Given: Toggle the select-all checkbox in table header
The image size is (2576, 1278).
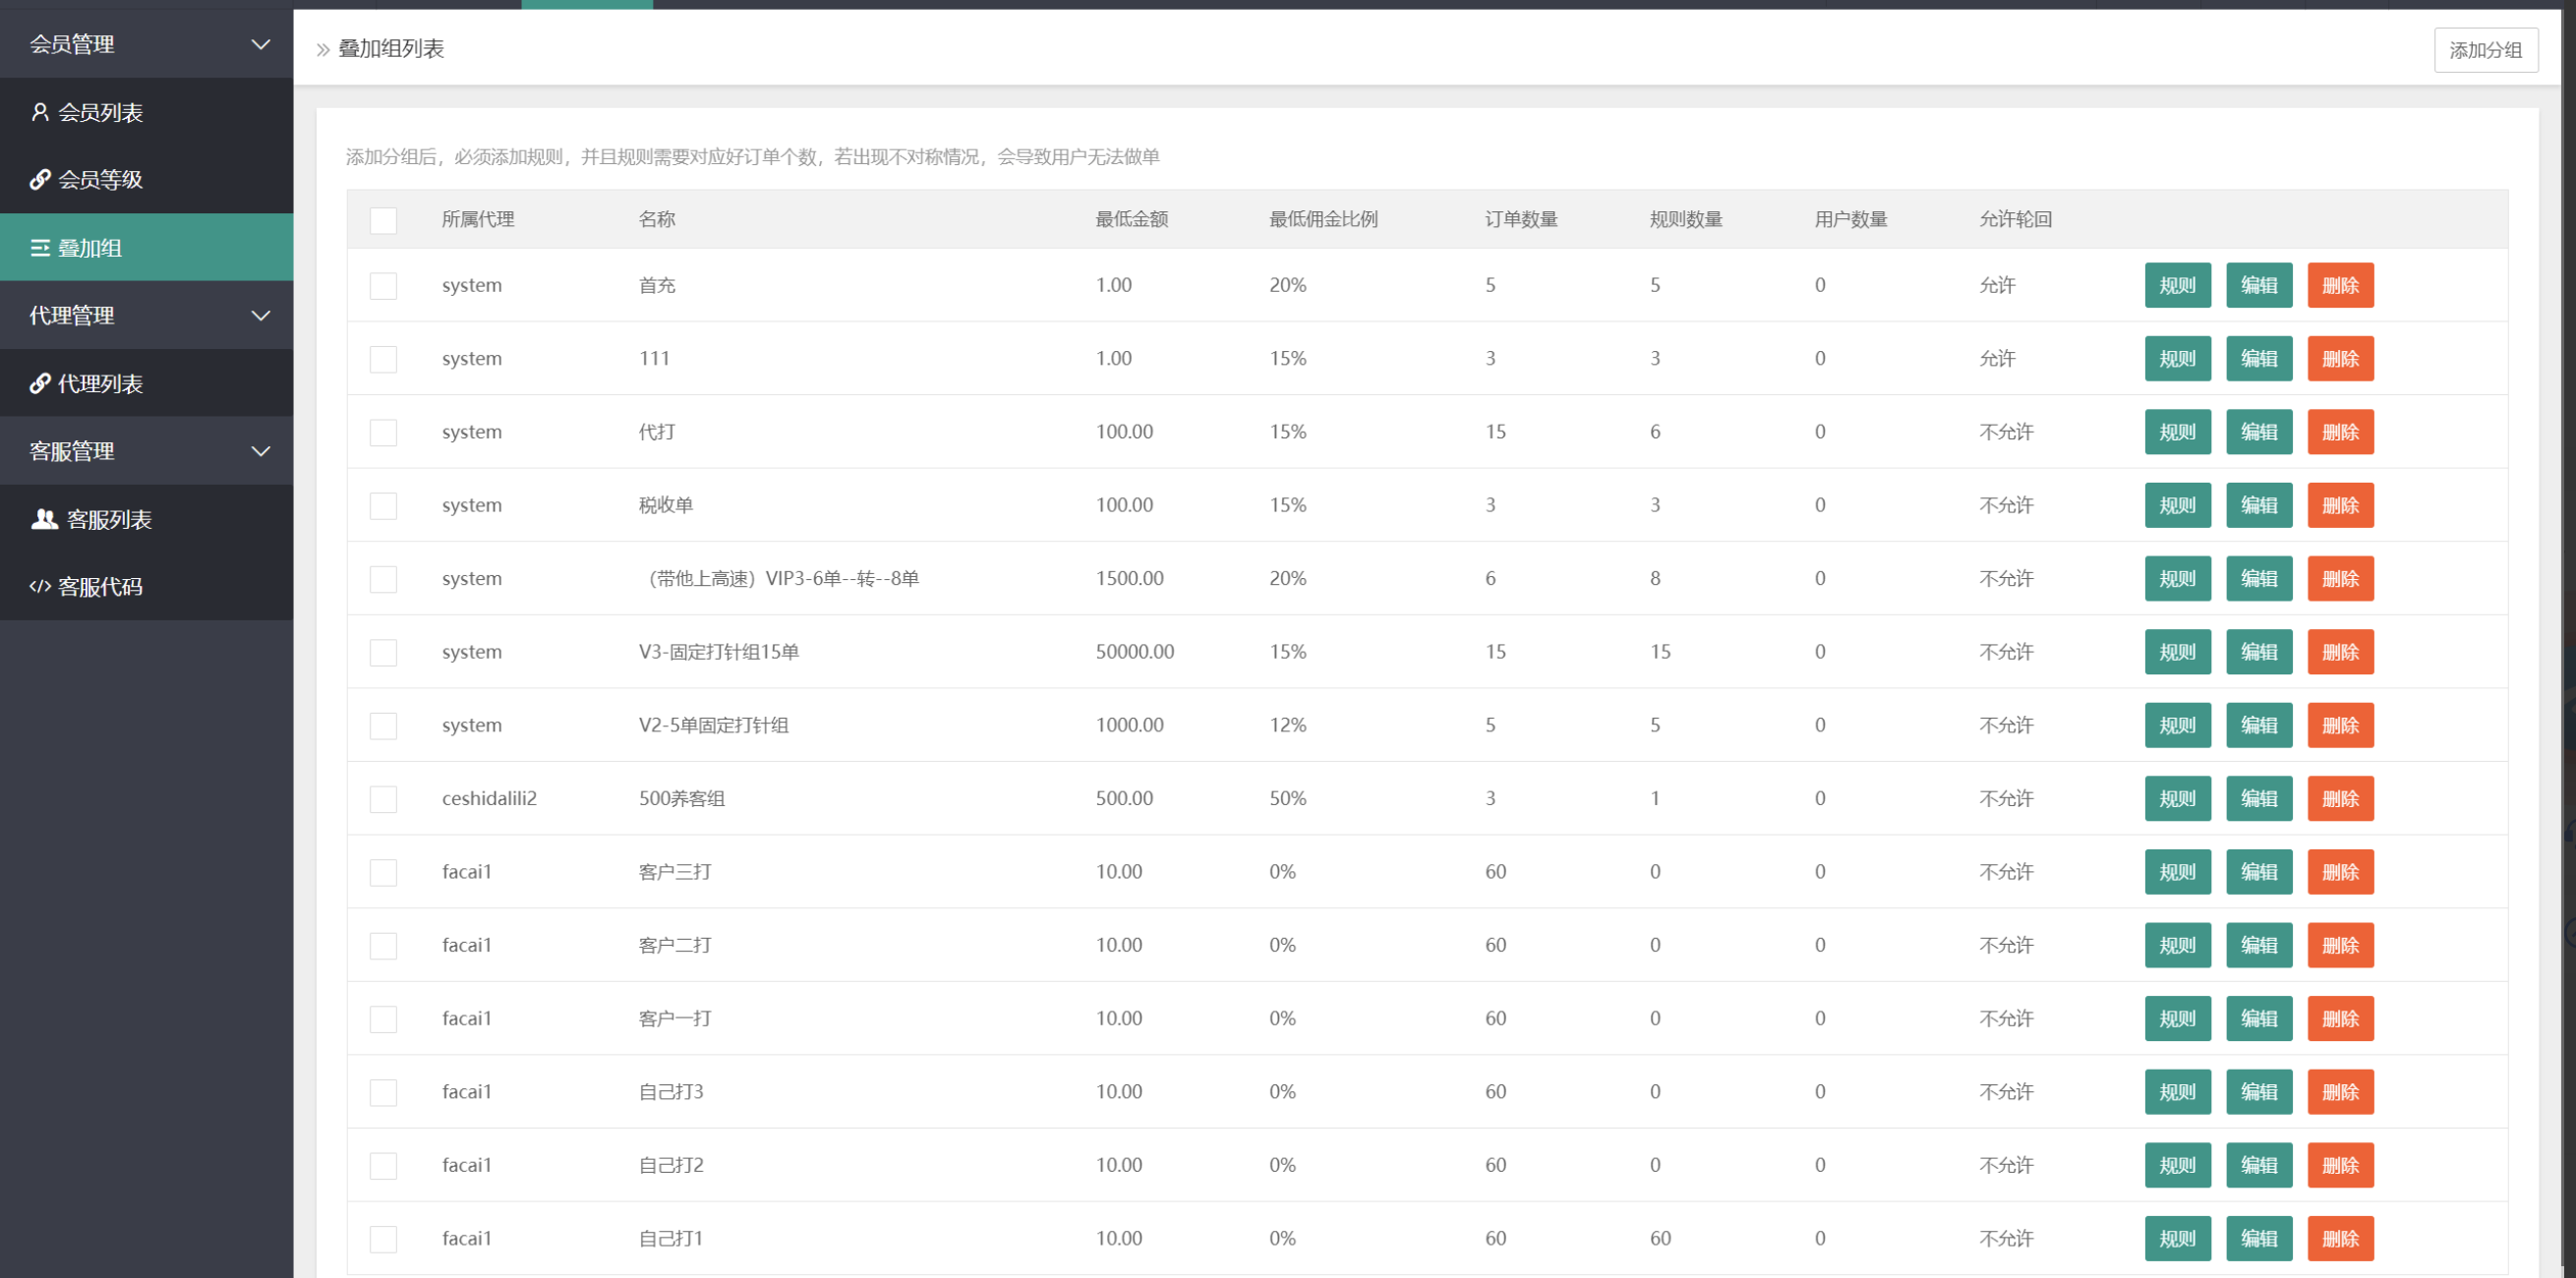Looking at the screenshot, I should (x=383, y=220).
